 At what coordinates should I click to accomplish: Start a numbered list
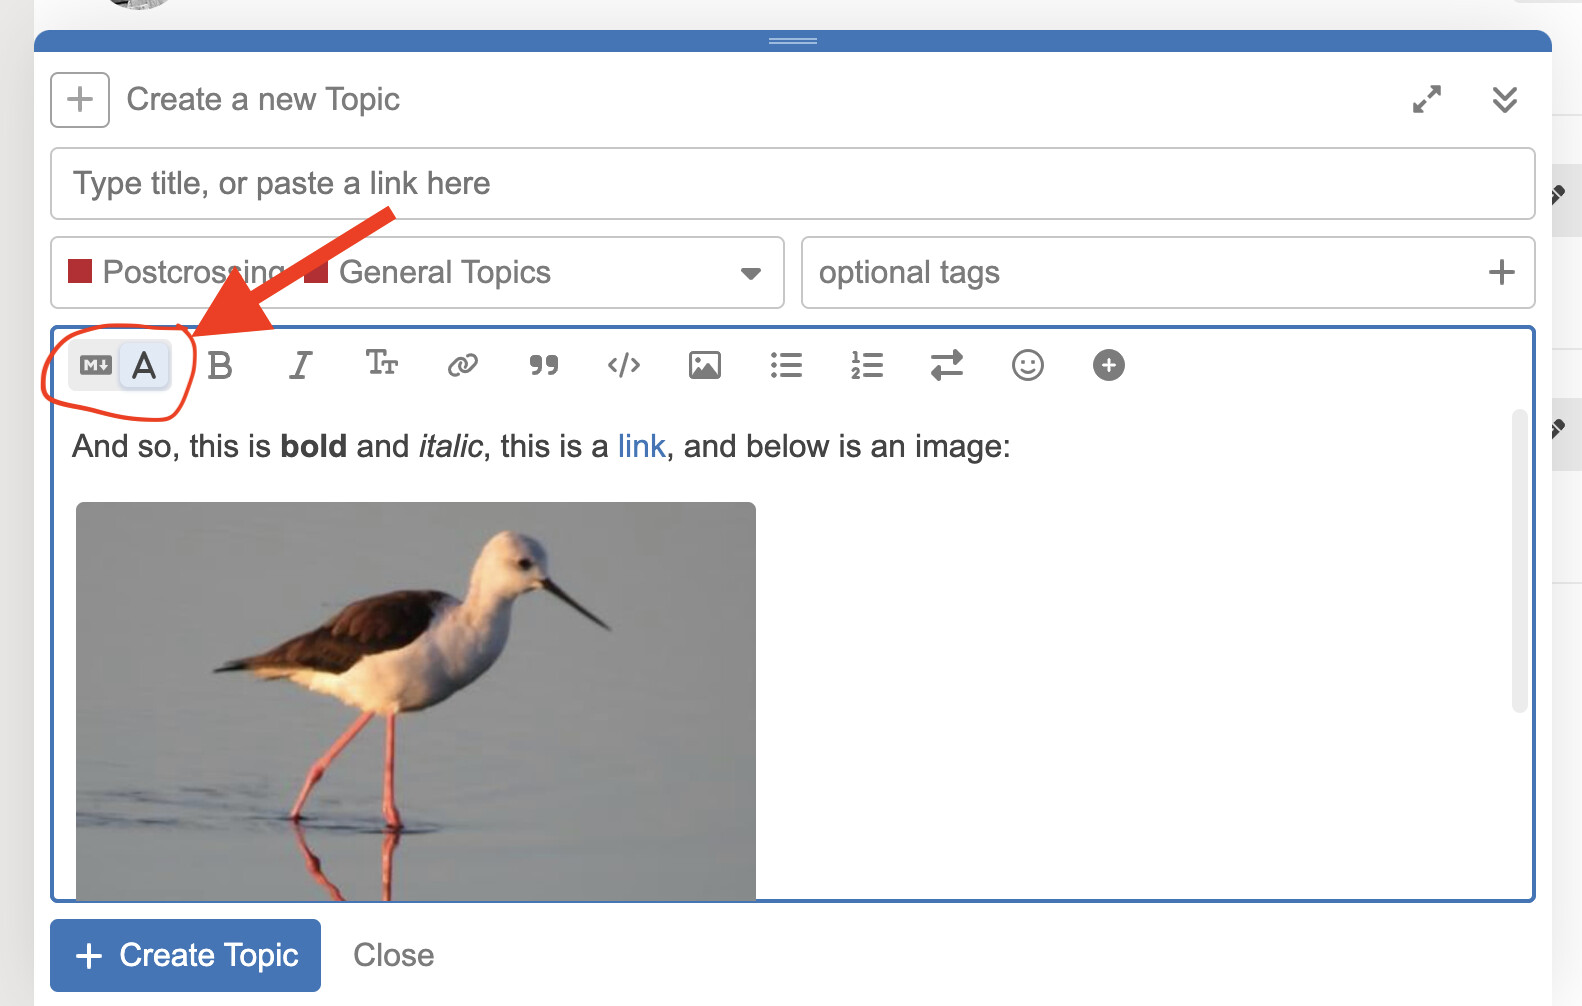point(867,366)
